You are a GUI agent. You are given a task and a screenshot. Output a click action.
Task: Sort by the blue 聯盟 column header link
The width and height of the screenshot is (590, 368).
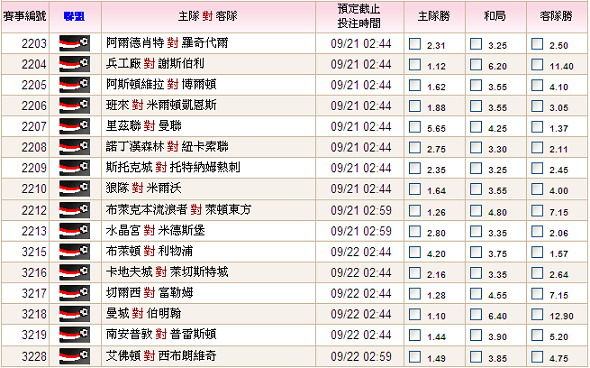coord(74,16)
